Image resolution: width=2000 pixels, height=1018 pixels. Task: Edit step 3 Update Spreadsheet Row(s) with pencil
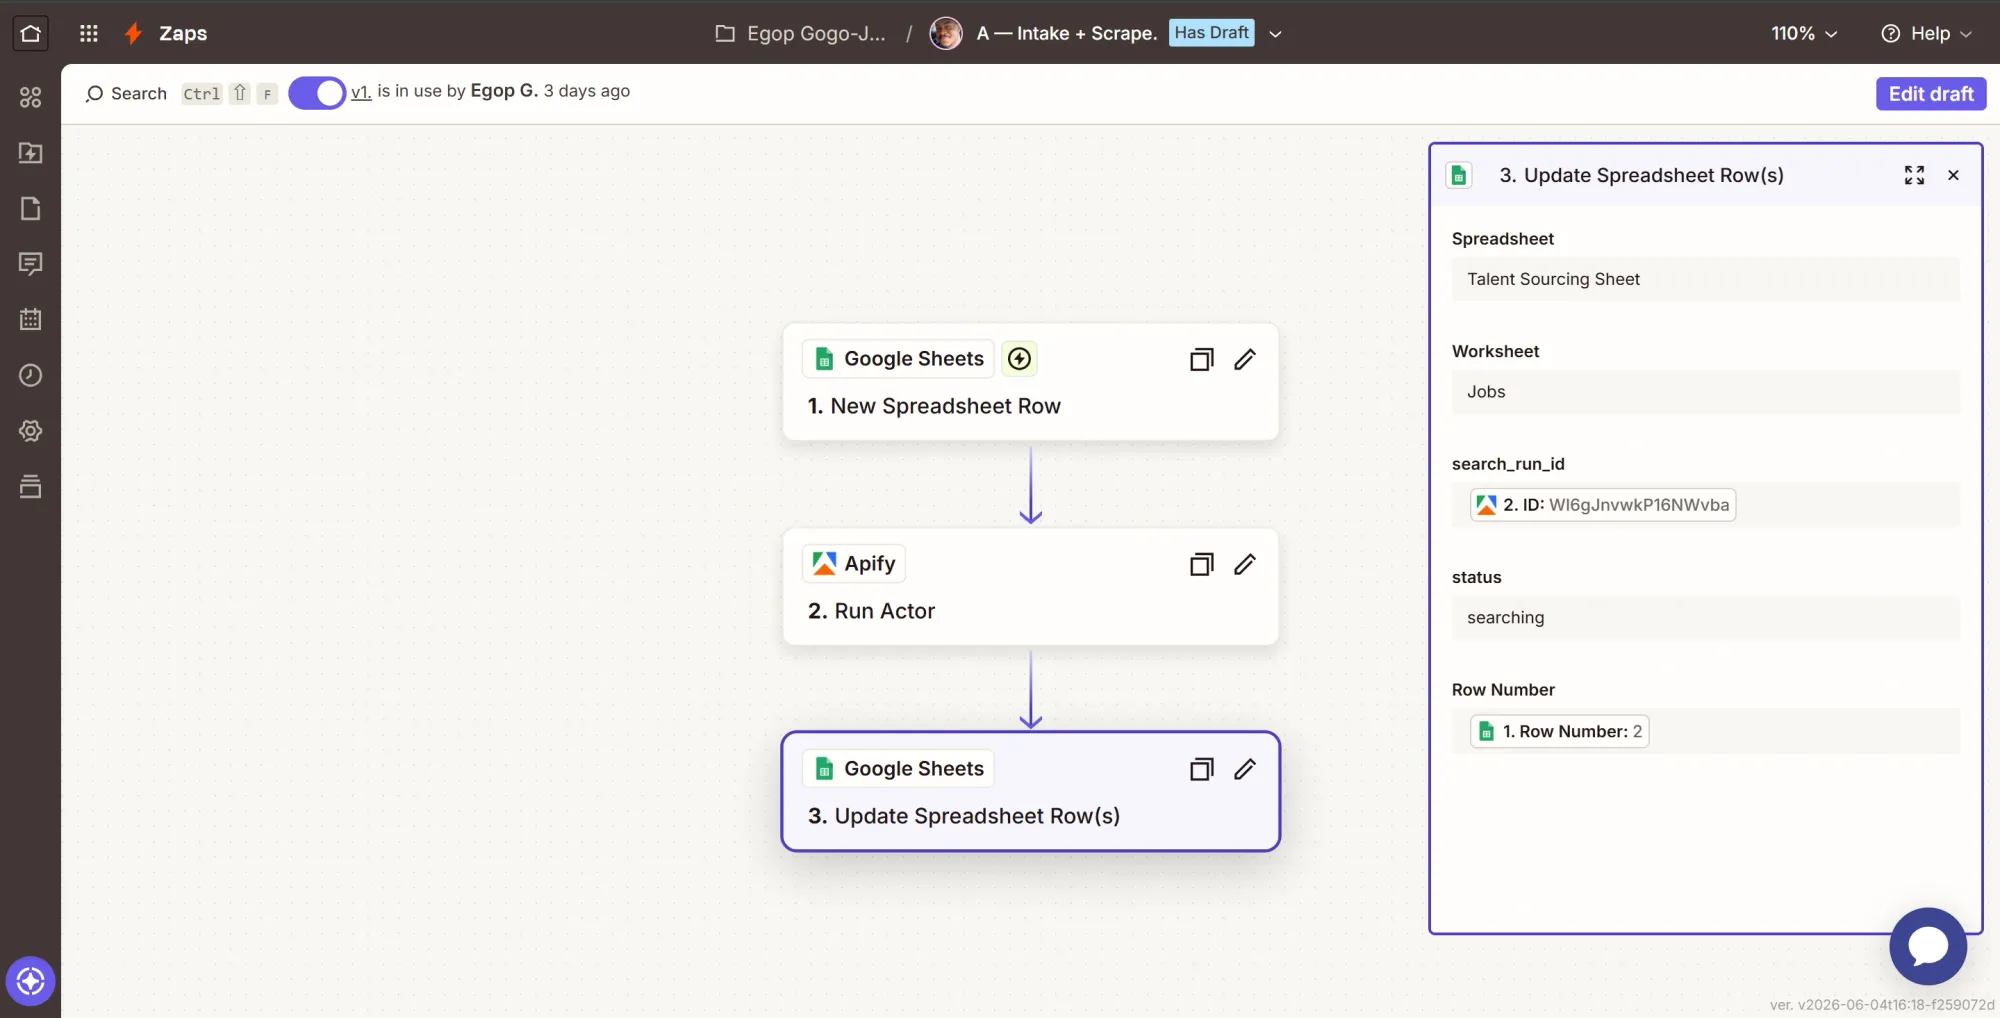tap(1245, 769)
